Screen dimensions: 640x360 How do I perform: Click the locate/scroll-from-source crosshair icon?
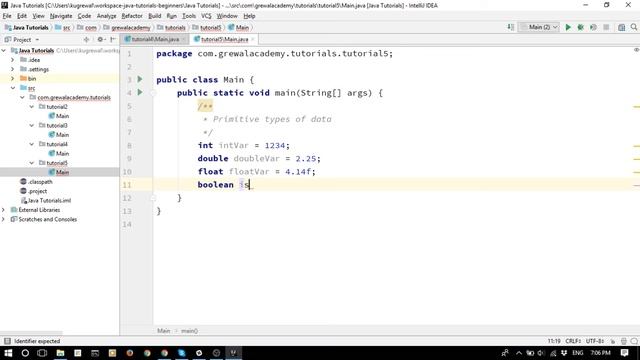pos(86,40)
